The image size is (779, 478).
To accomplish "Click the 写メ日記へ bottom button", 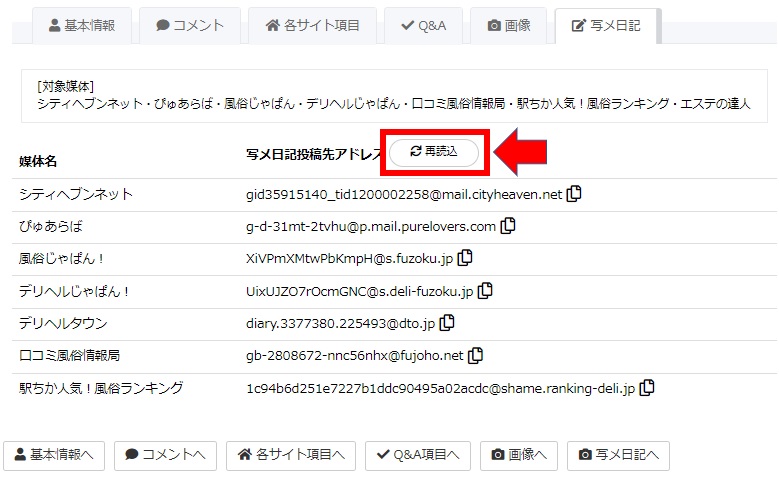I will (619, 455).
